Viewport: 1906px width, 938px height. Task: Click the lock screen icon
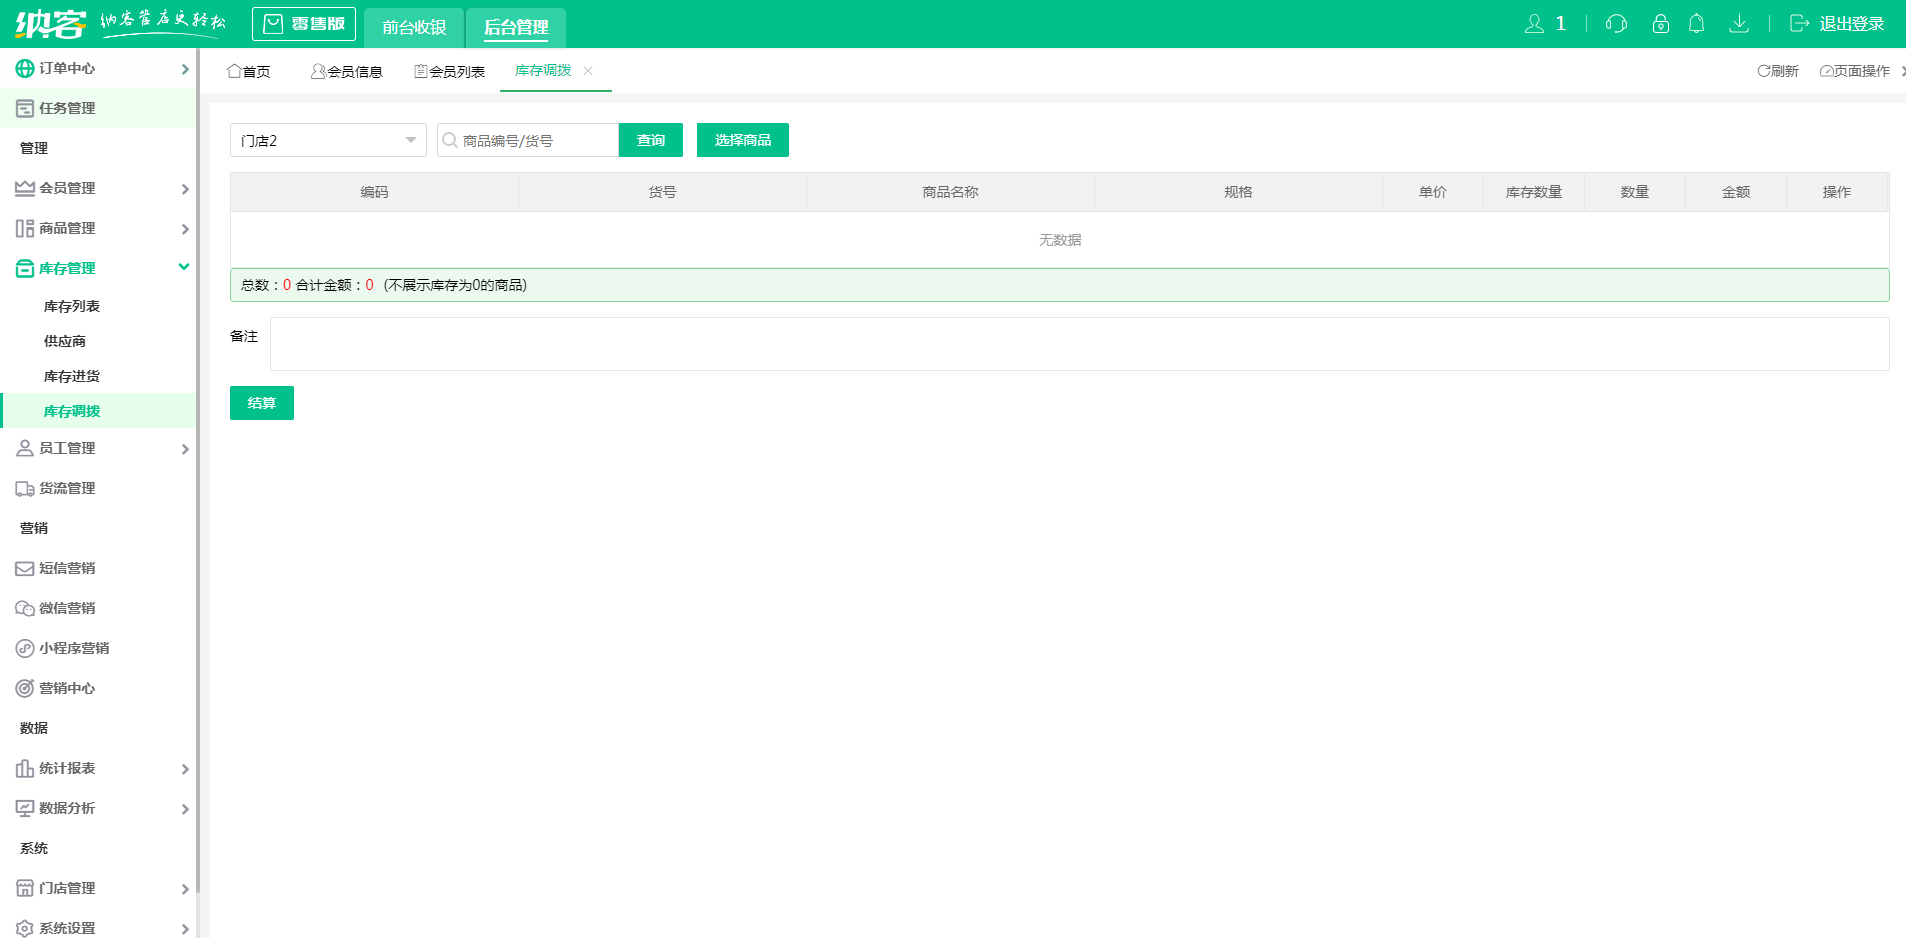point(1660,24)
